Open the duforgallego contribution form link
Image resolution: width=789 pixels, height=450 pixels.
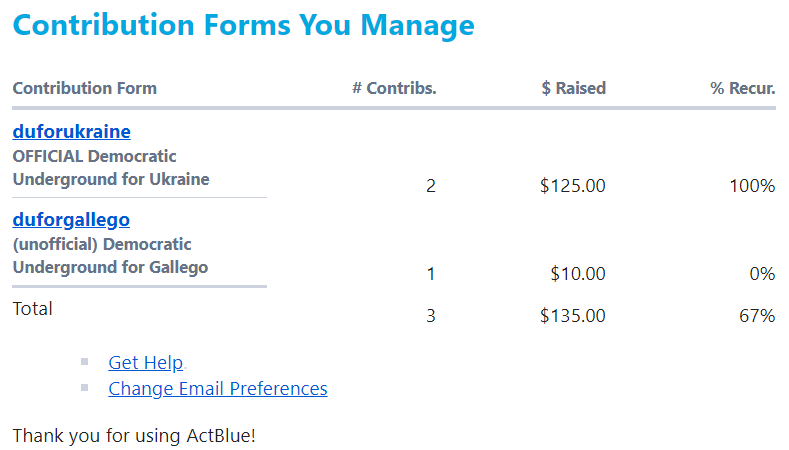(71, 219)
